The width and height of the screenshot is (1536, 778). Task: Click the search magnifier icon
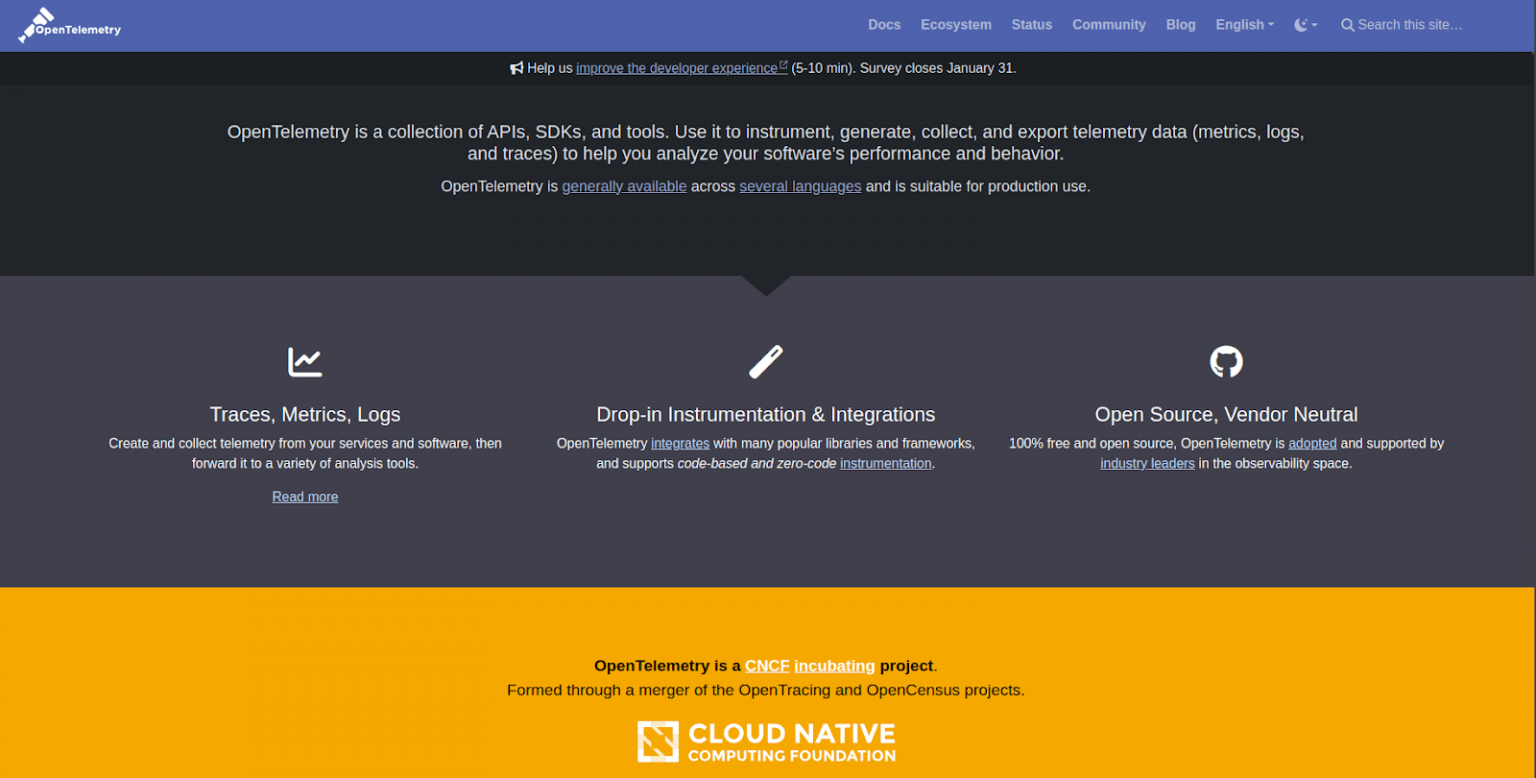(x=1347, y=25)
